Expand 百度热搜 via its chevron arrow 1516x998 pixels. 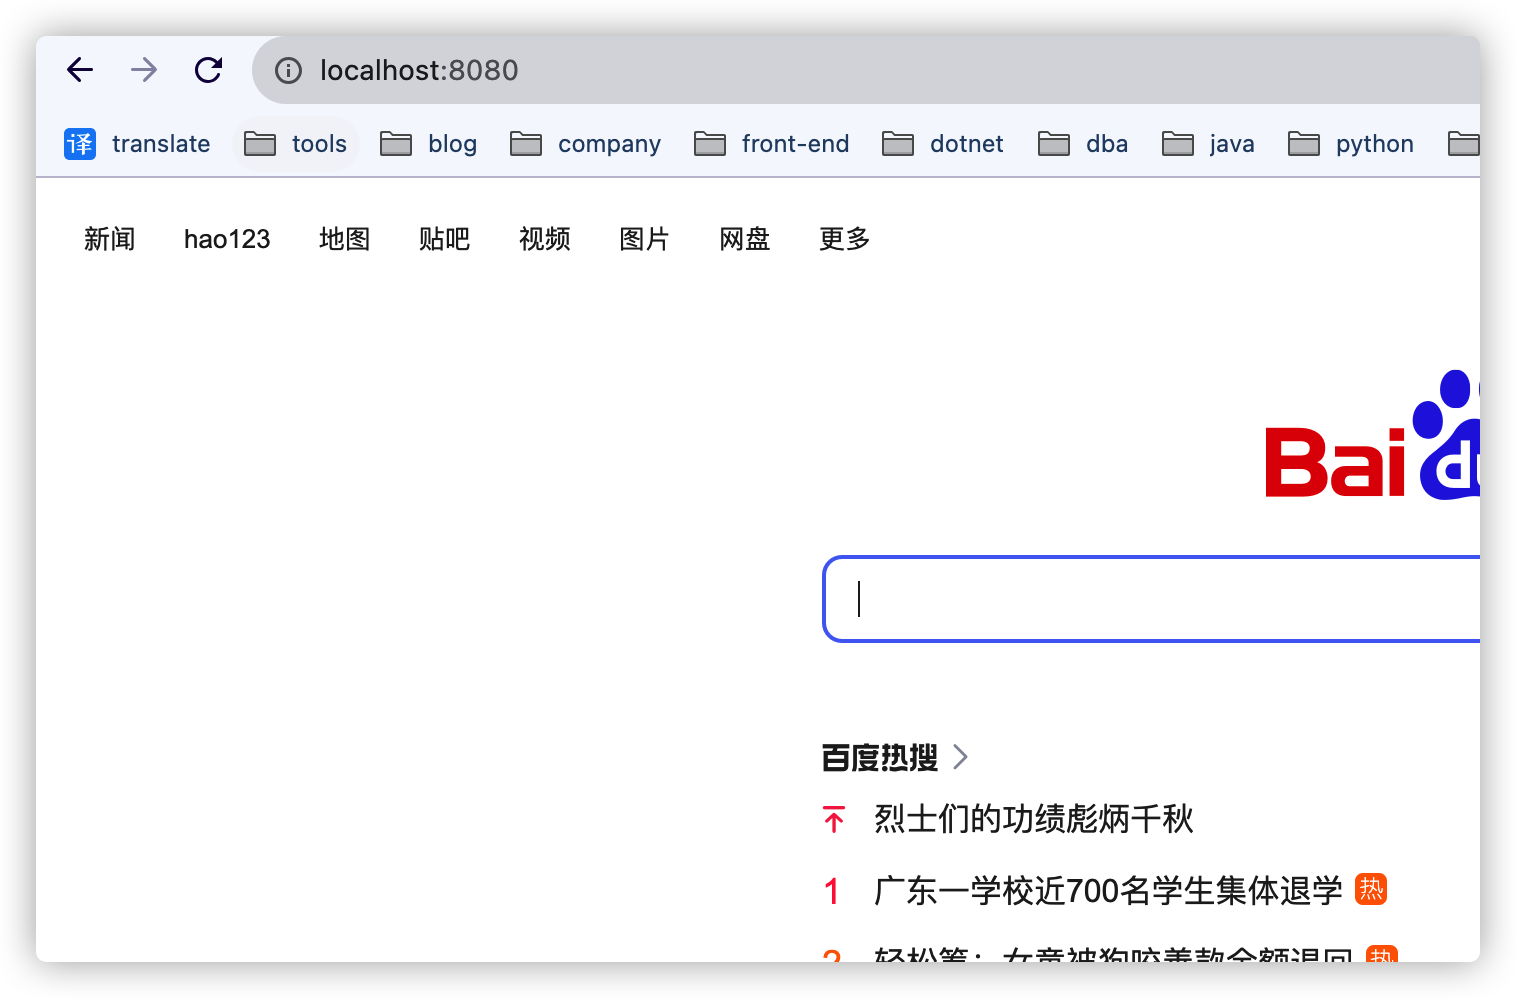[960, 757]
